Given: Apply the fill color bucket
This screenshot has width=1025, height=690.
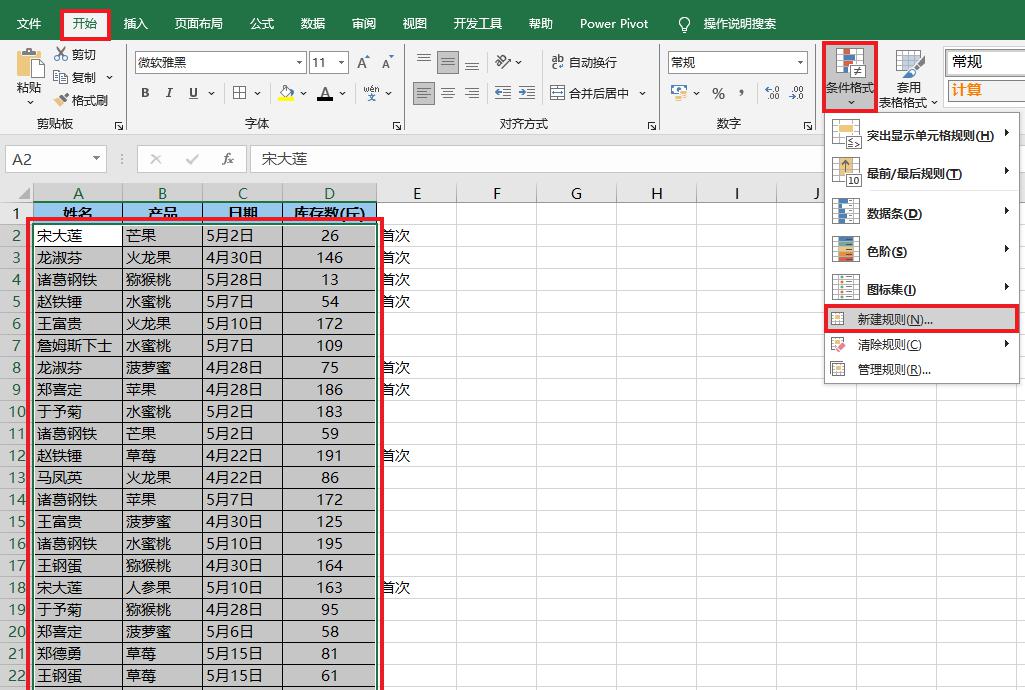Looking at the screenshot, I should [286, 93].
